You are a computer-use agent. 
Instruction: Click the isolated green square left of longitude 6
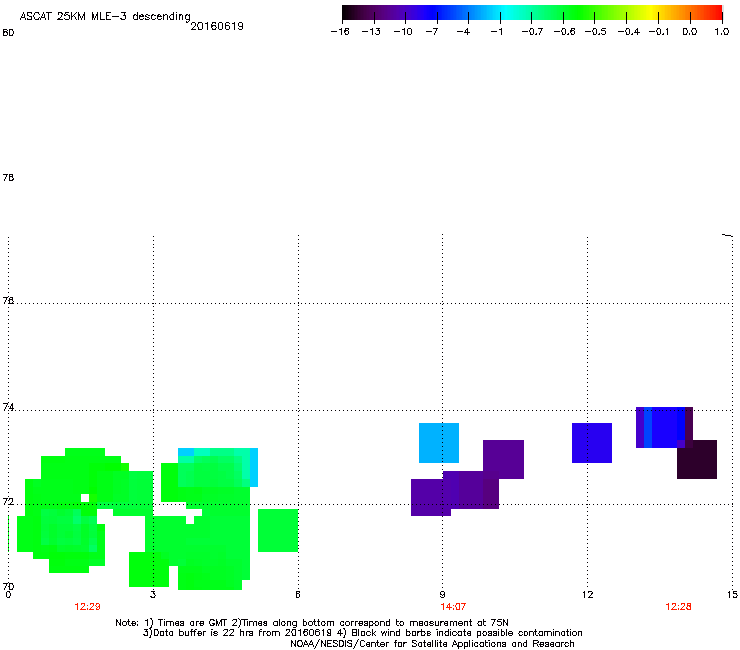click(x=278, y=530)
